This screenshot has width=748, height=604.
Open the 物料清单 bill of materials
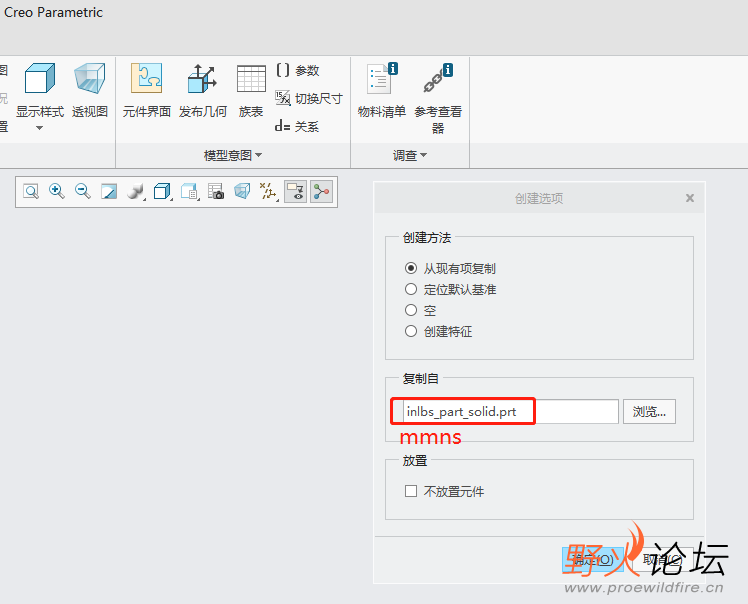tap(382, 91)
